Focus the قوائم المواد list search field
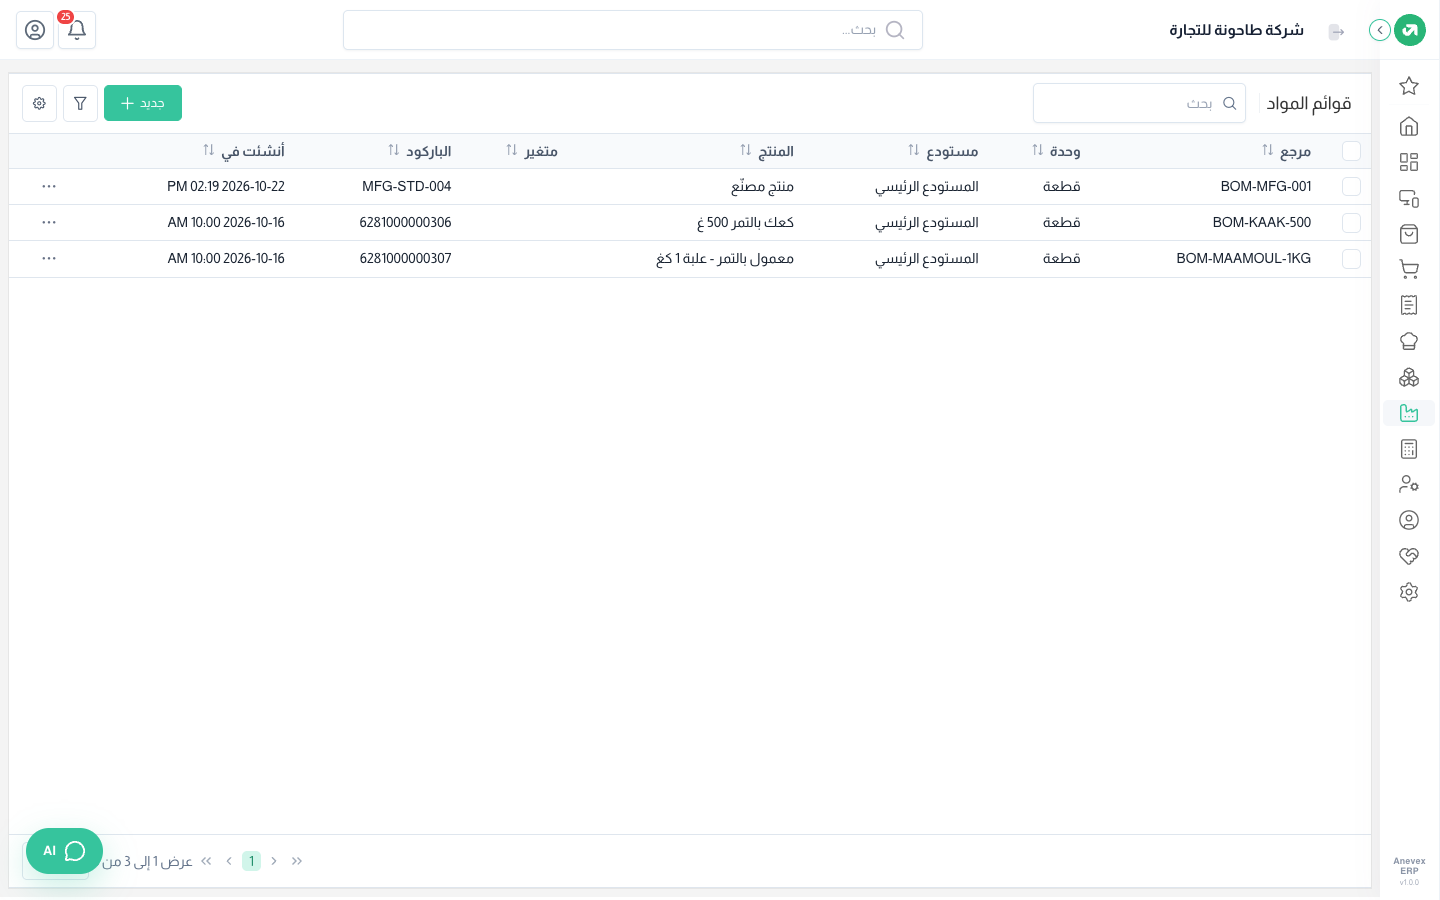Image resolution: width=1440 pixels, height=900 pixels. coord(1139,103)
